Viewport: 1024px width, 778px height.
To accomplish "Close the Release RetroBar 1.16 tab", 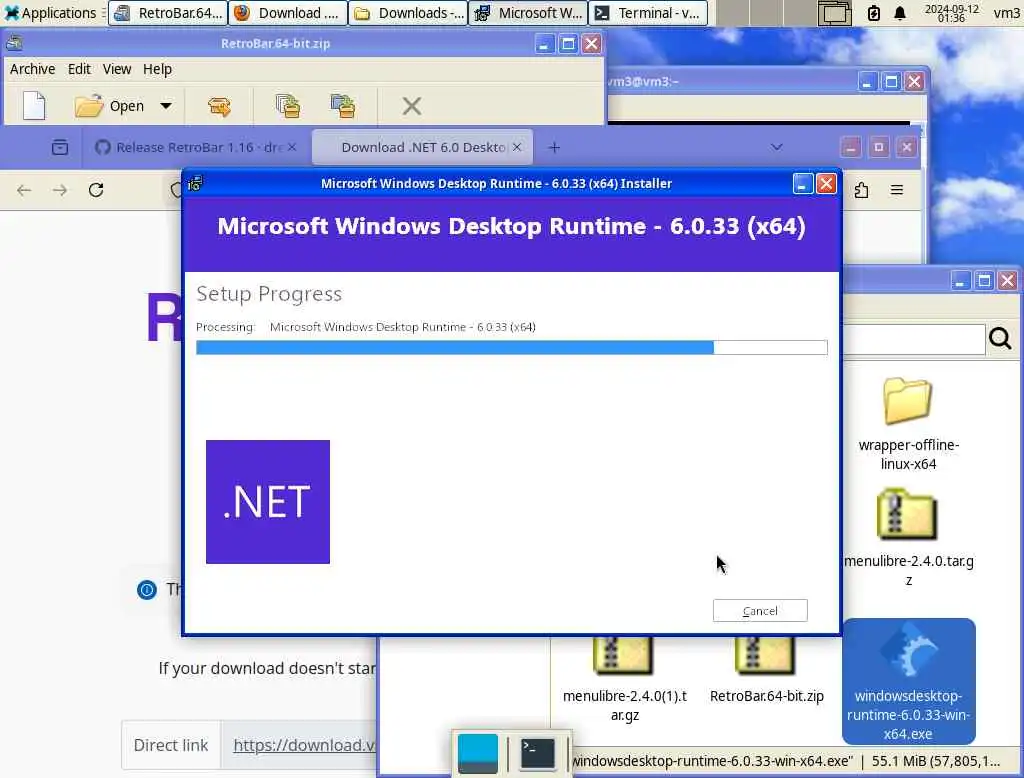I will [292, 148].
